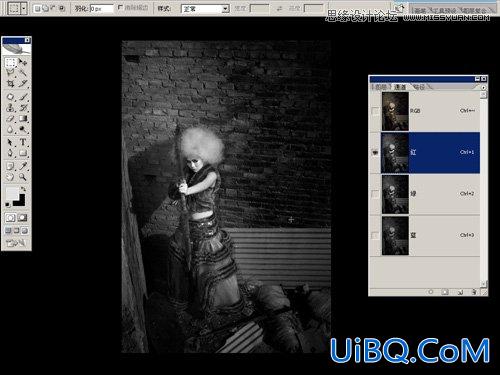Open the Channels panel flyout menu arrow
The width and height of the screenshot is (500, 375).
tap(484, 87)
